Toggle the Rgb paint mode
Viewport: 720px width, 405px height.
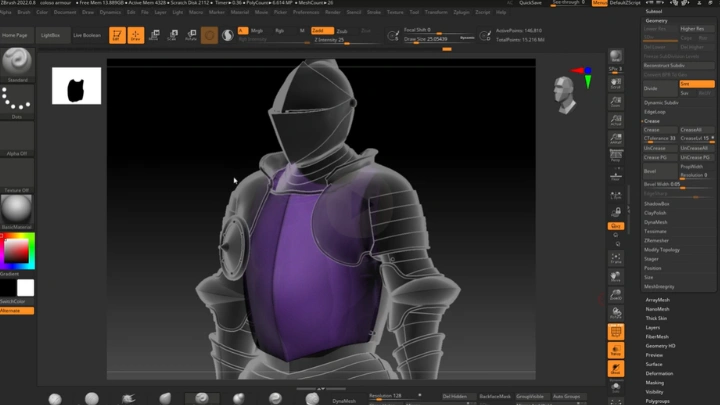[280, 31]
